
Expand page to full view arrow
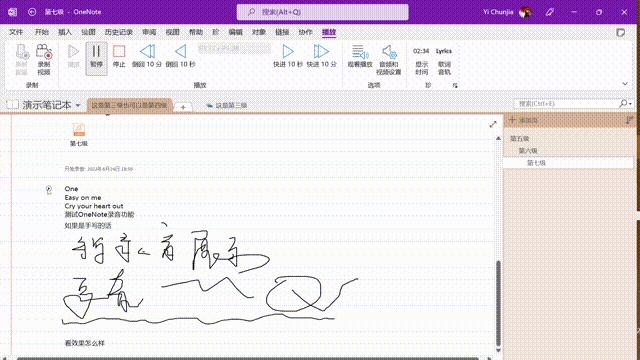point(493,124)
